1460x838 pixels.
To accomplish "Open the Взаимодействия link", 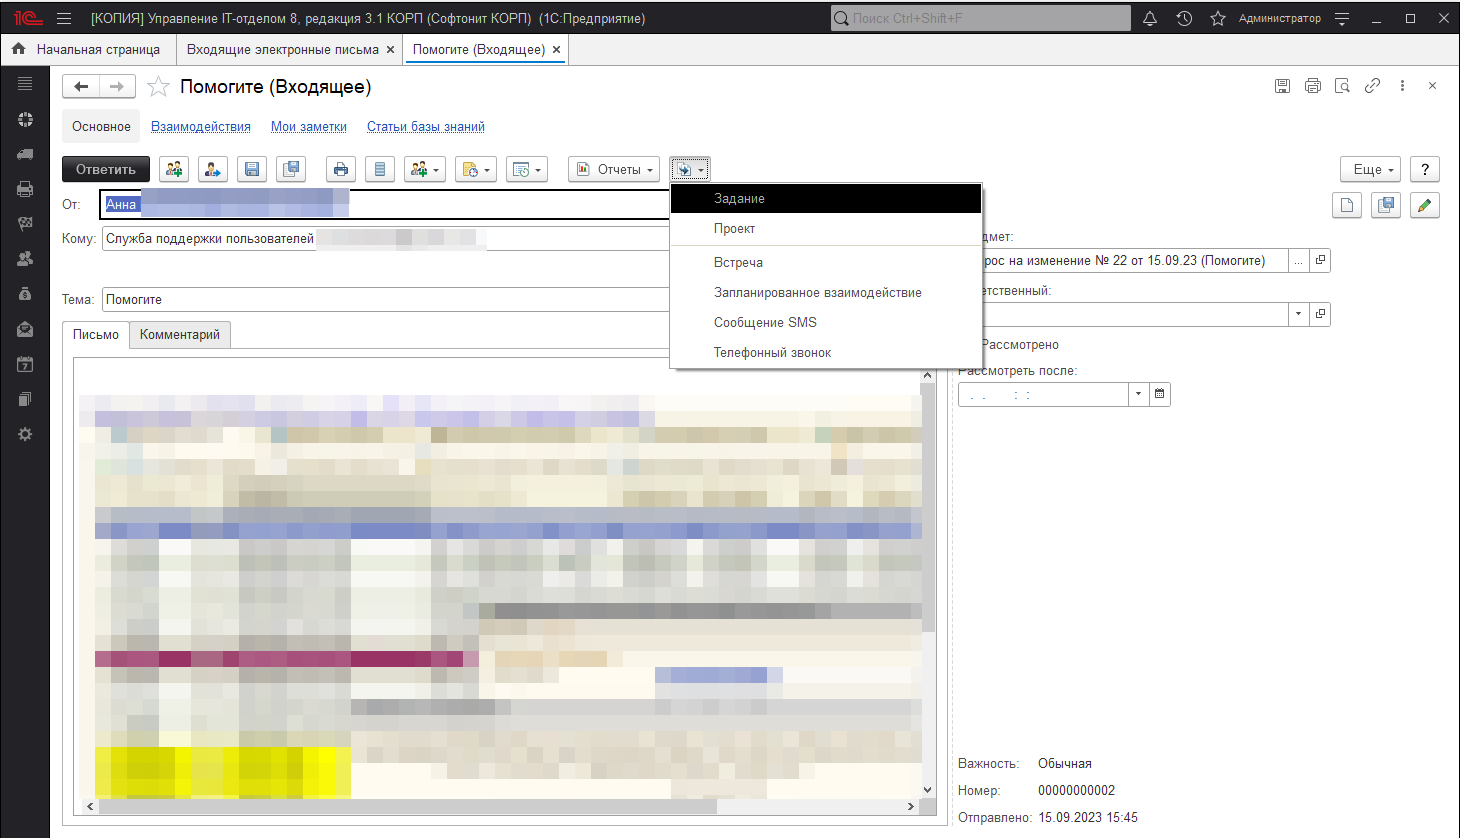I will point(201,127).
